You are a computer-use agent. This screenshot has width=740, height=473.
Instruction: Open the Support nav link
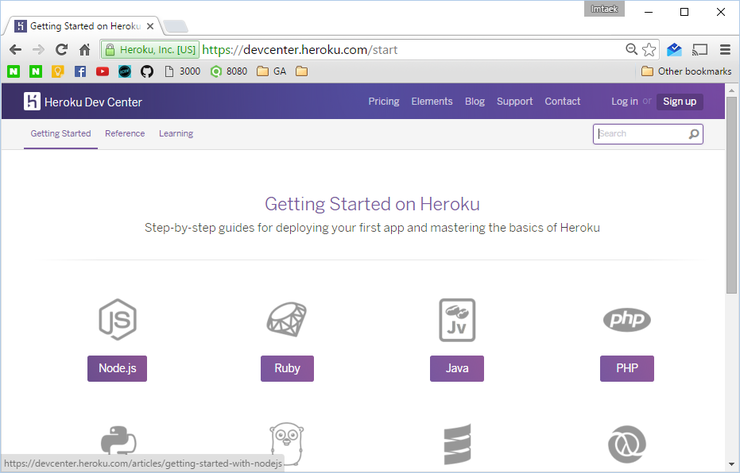514,101
